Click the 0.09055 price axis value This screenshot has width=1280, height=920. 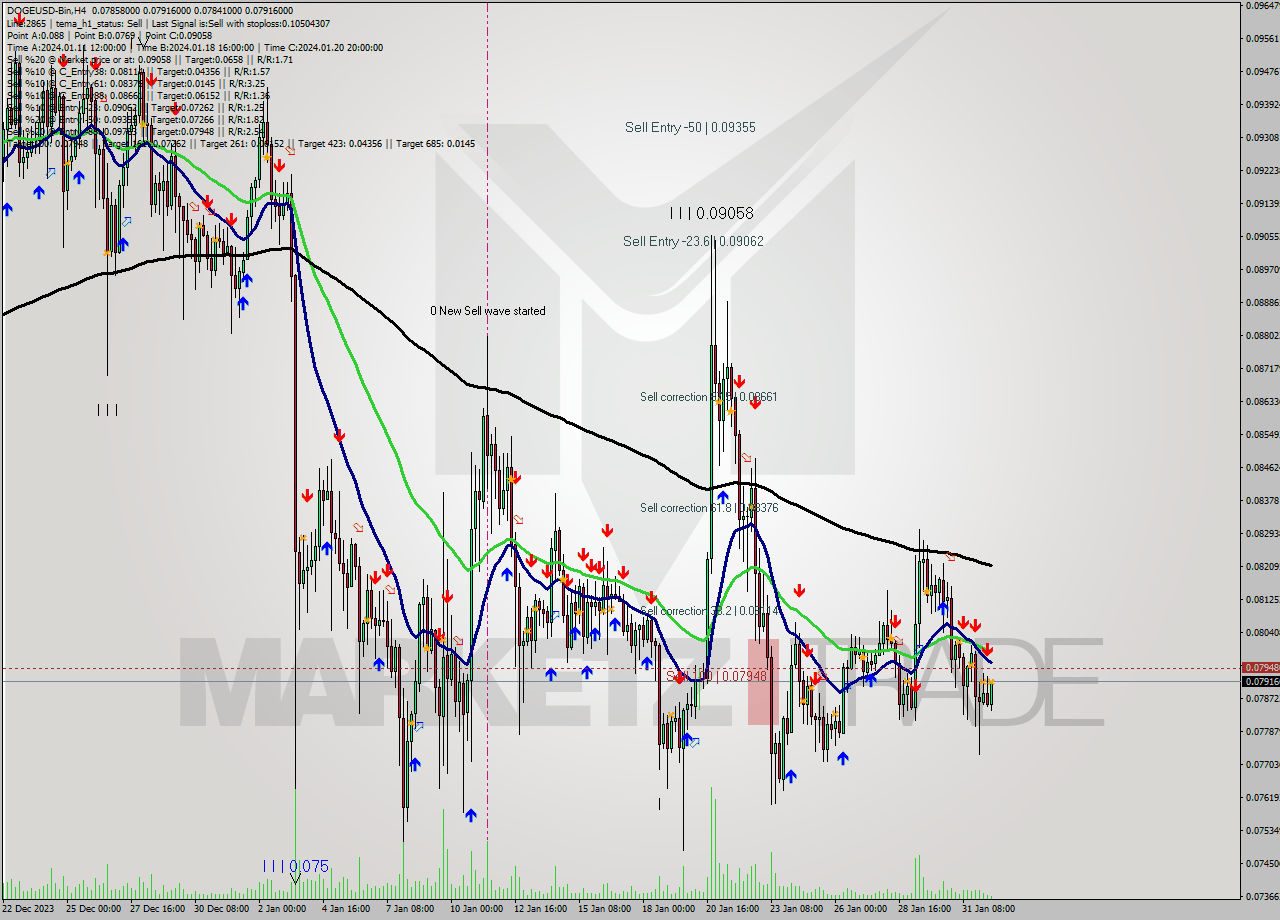[x=1261, y=236]
